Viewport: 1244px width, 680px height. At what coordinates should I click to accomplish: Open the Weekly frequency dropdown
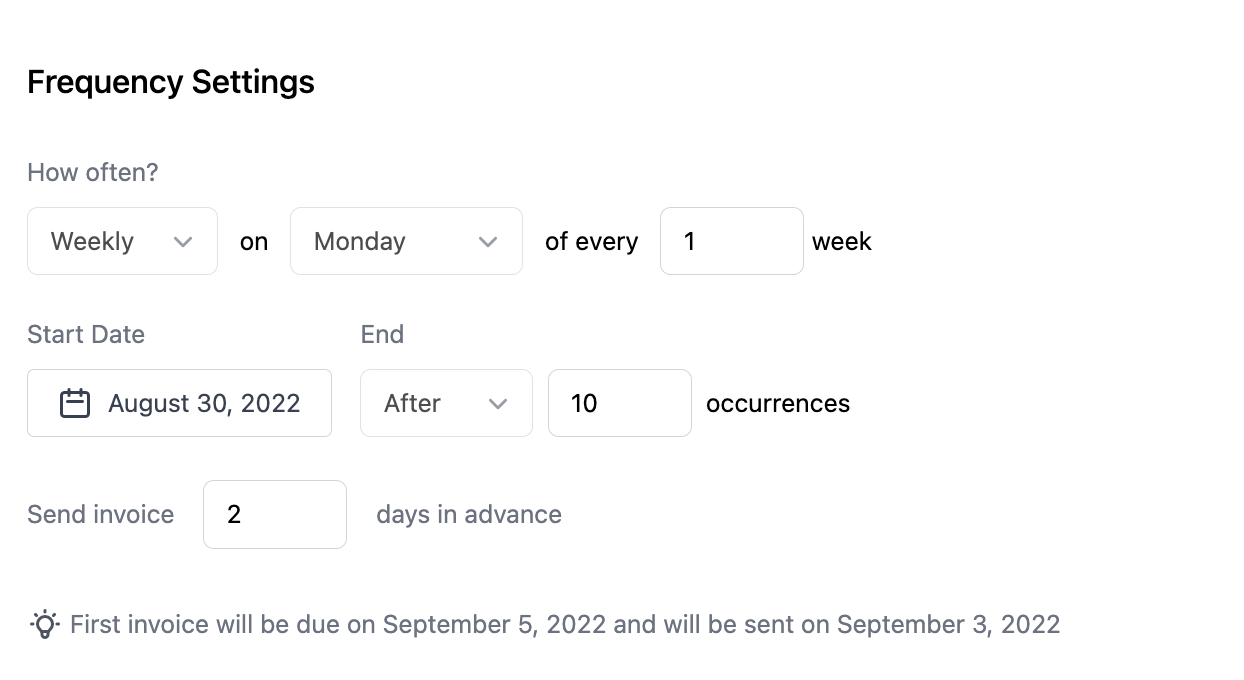[x=120, y=241]
